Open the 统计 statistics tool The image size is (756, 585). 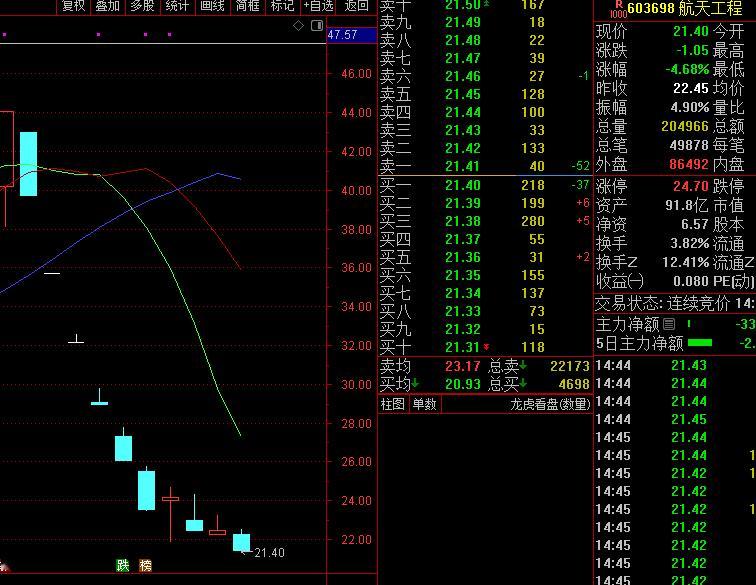point(177,6)
